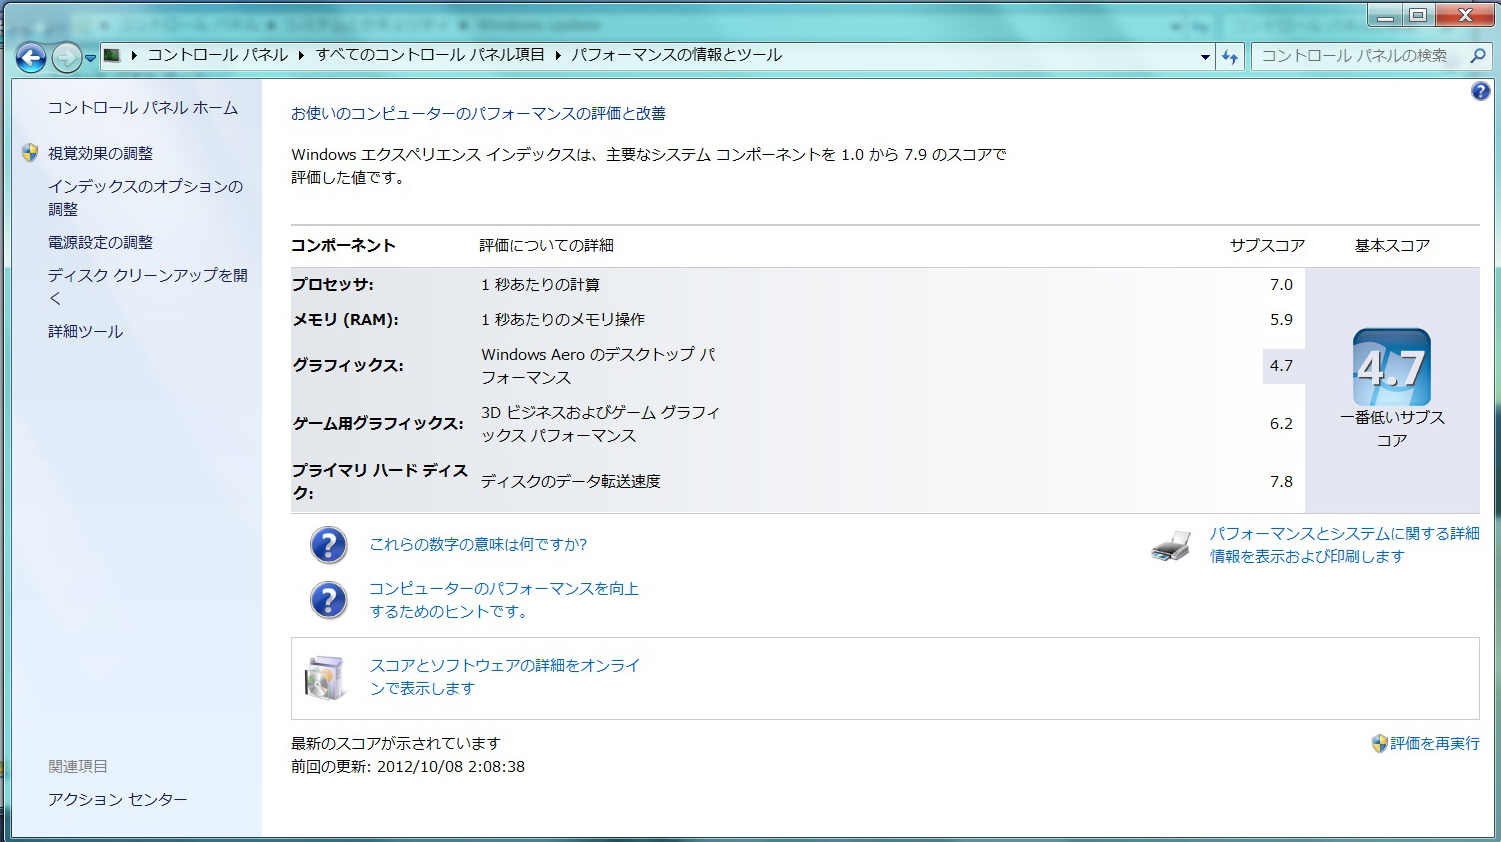
Task: Click 評価についての詳細 column header
Action: pyautogui.click(x=546, y=246)
